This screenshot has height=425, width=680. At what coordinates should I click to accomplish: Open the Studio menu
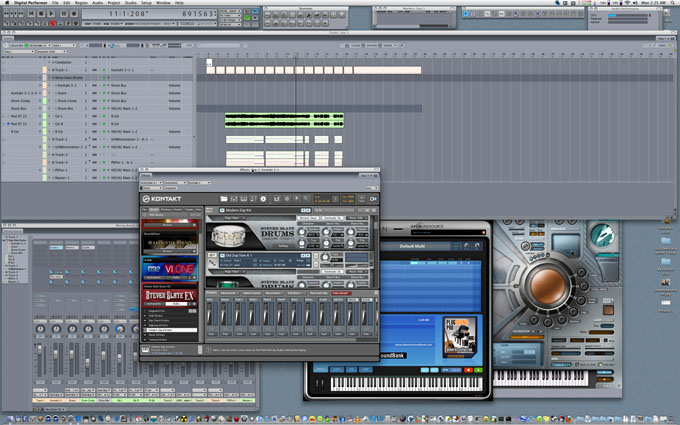[x=131, y=3]
